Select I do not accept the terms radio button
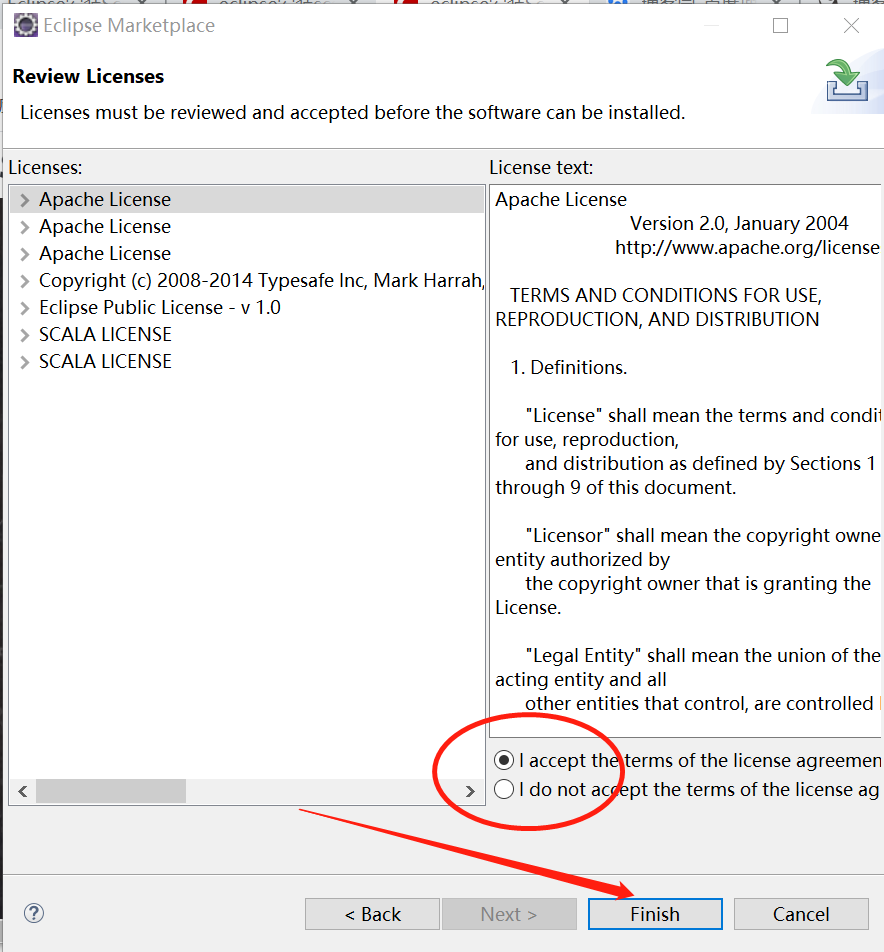Screen dimensions: 884x952 click(504, 789)
